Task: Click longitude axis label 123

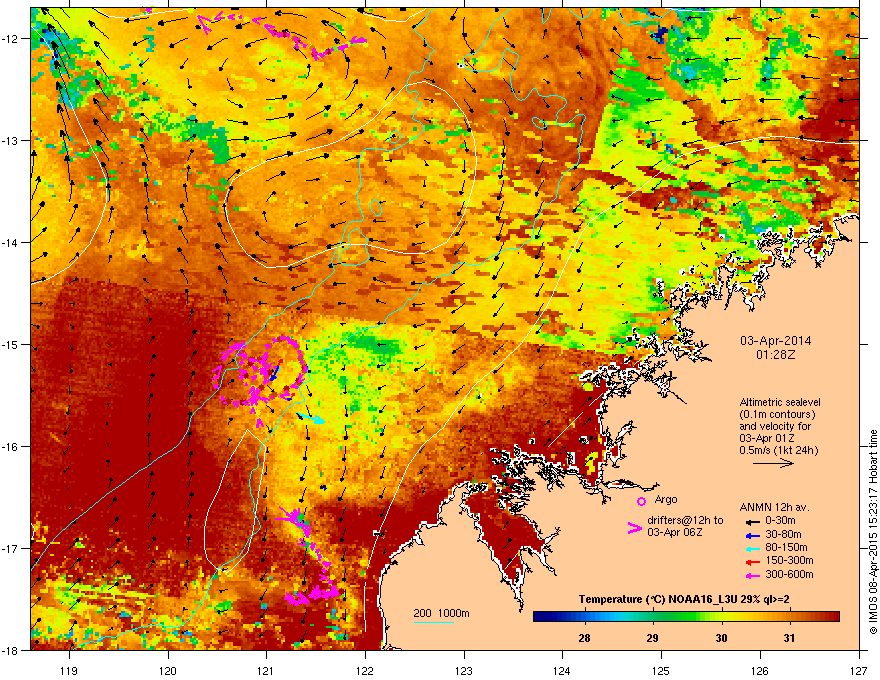Action: pyautogui.click(x=464, y=670)
